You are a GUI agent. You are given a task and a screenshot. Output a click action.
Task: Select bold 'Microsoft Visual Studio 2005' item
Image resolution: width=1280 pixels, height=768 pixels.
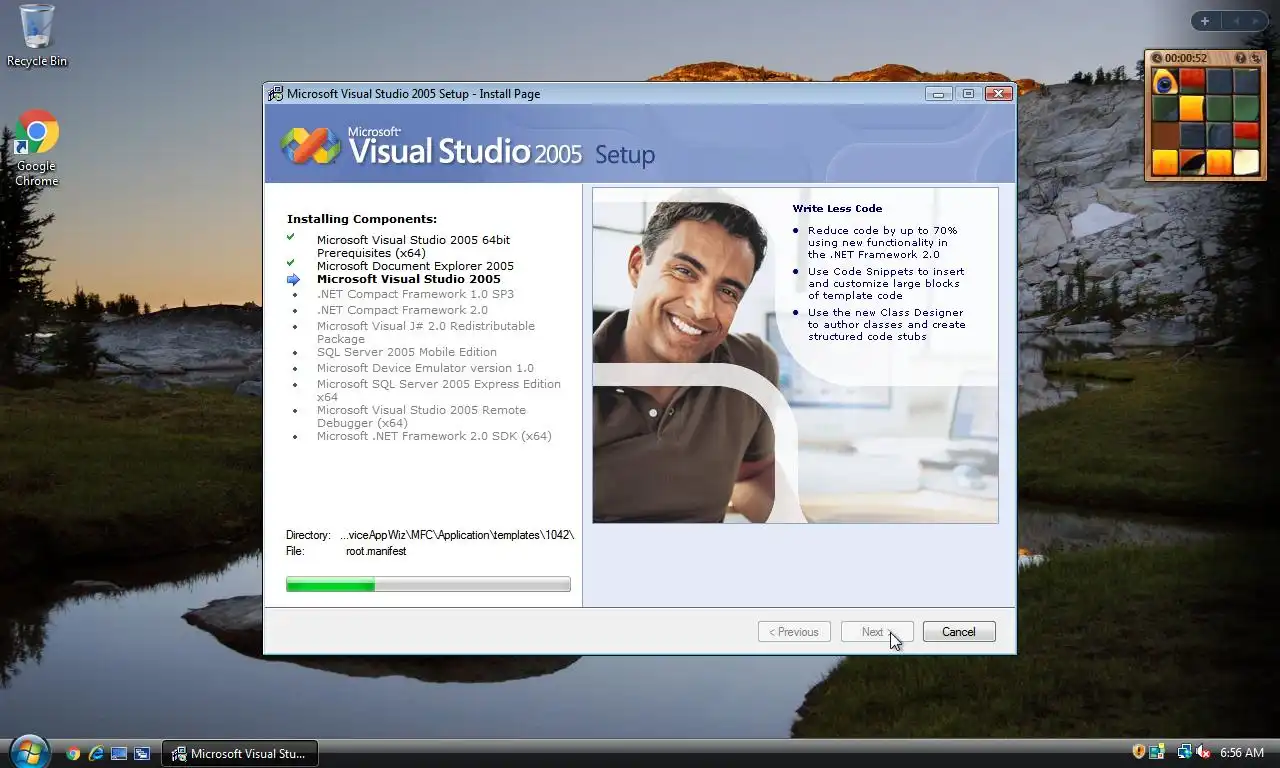[409, 279]
